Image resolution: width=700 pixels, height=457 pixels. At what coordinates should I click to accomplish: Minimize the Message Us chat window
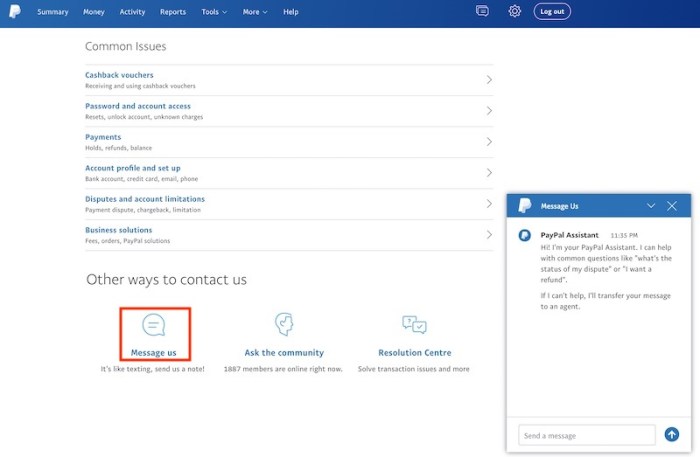(x=651, y=206)
